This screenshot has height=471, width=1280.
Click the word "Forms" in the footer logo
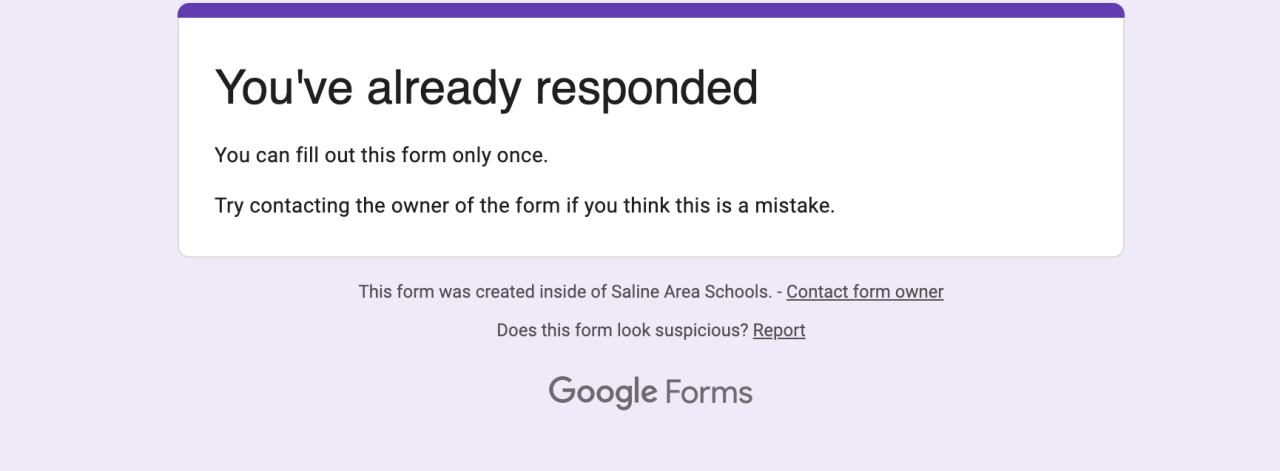pyautogui.click(x=708, y=391)
